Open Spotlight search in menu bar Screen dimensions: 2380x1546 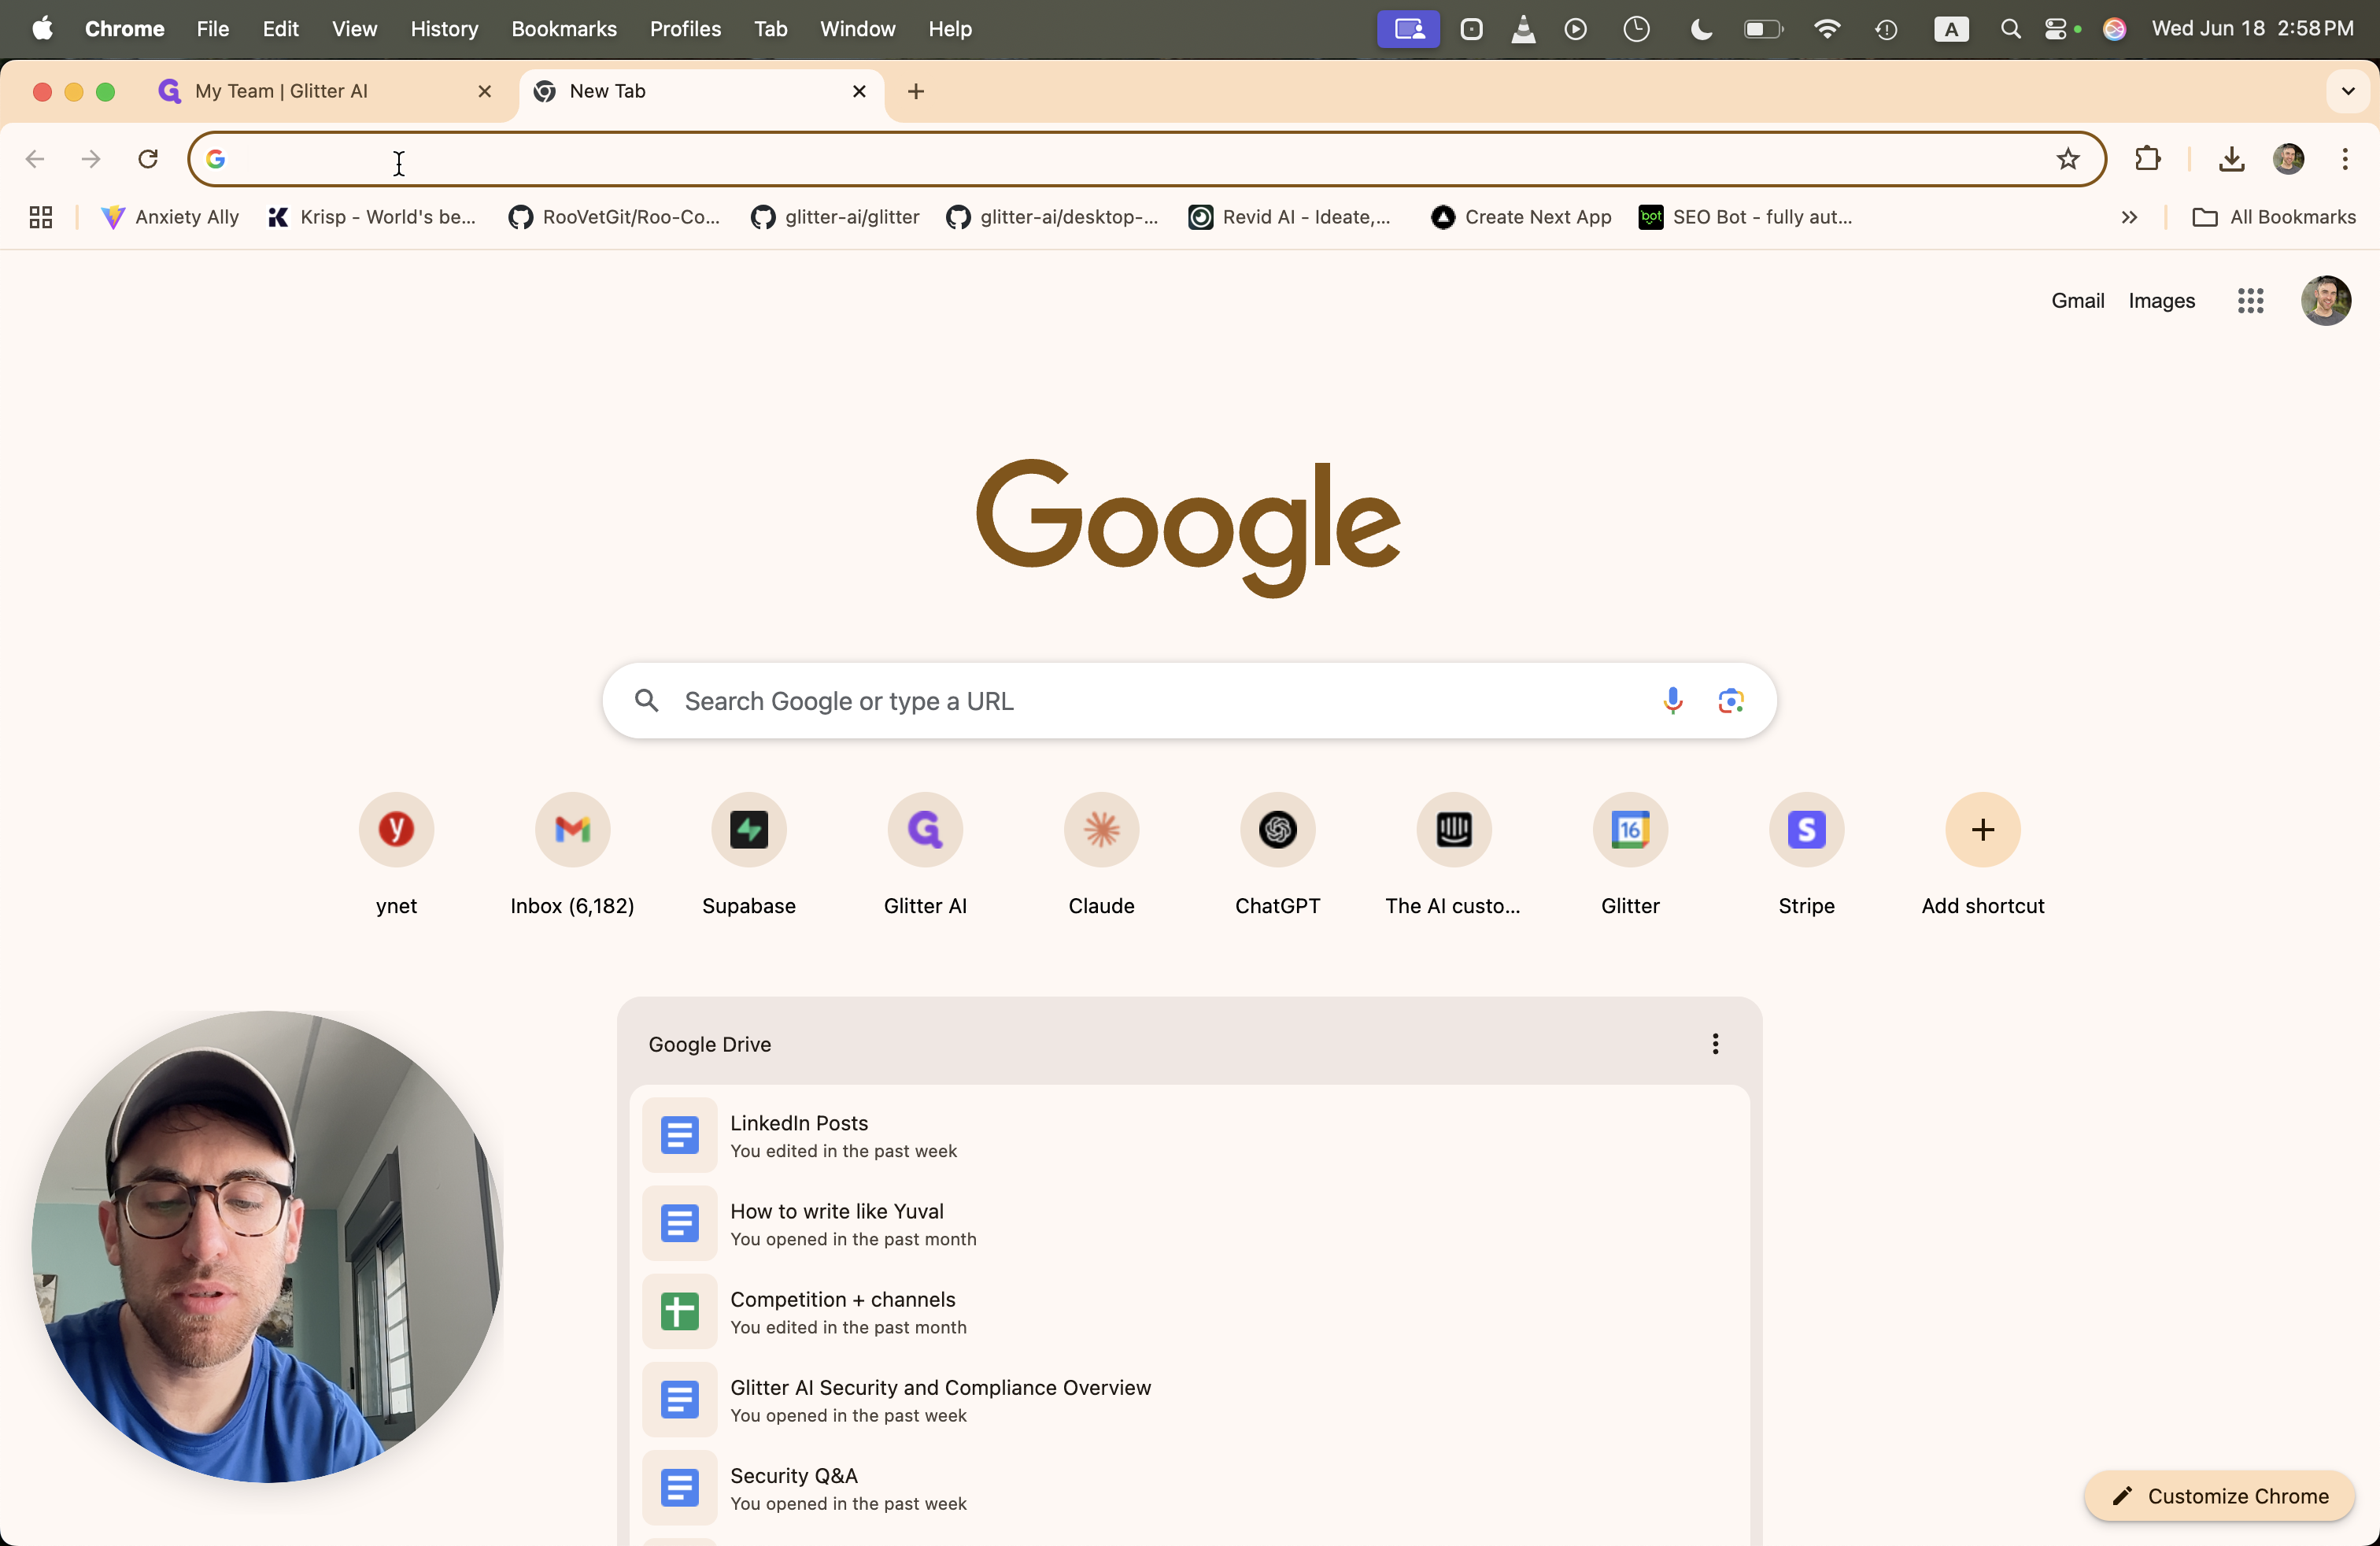(2010, 29)
